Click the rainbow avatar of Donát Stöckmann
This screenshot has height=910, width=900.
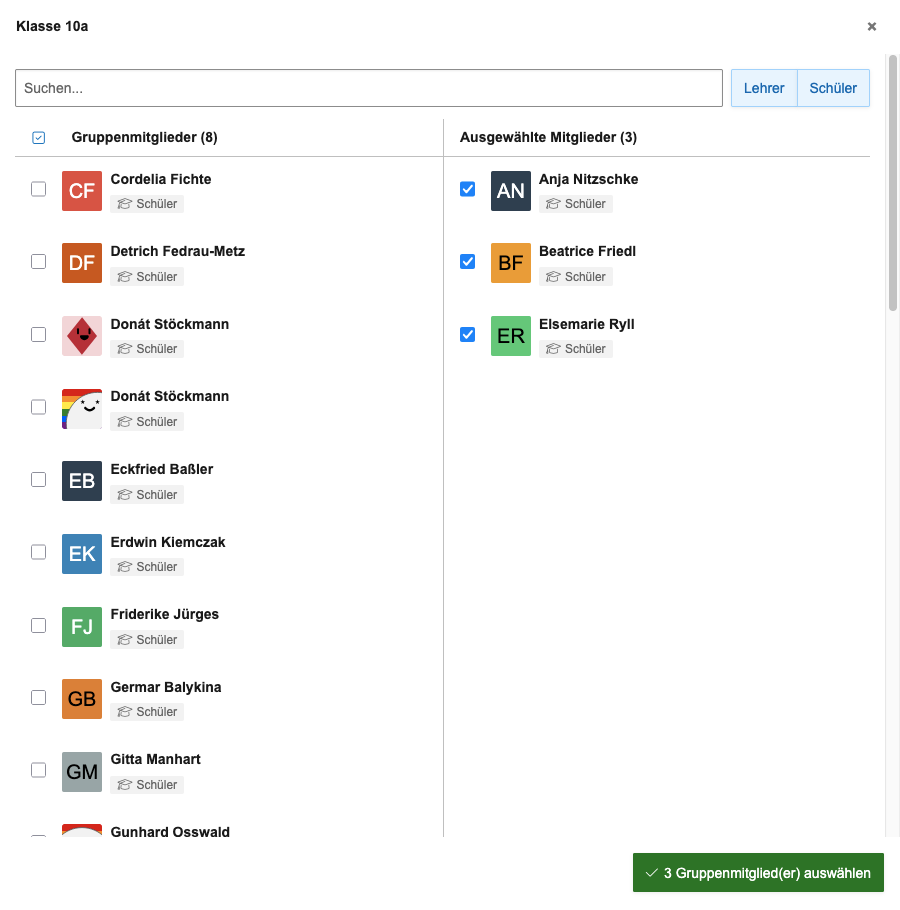point(82,409)
